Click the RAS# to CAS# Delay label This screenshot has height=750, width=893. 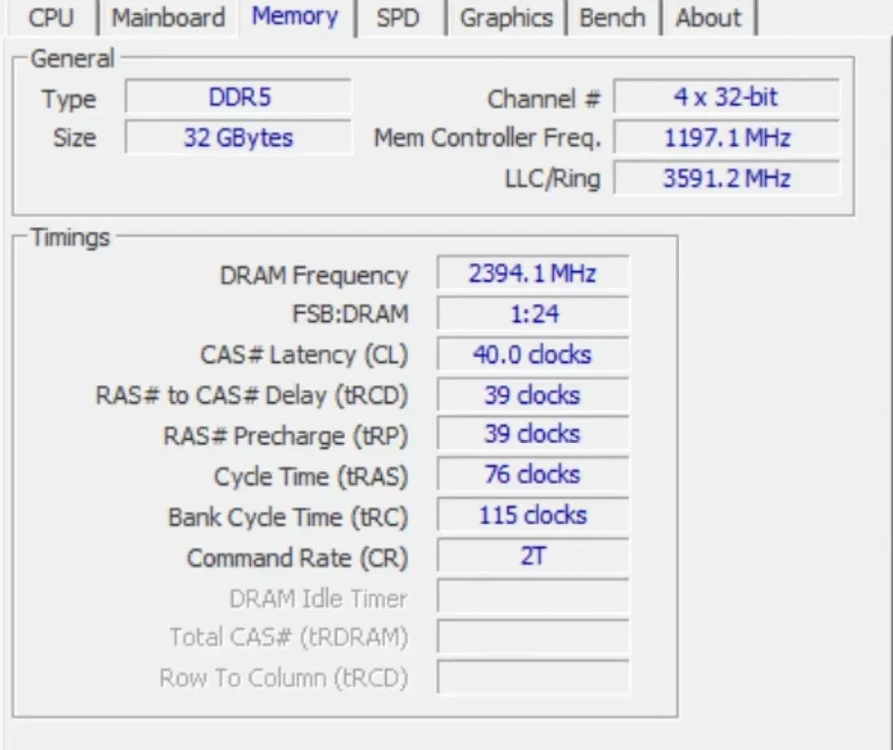click(252, 395)
